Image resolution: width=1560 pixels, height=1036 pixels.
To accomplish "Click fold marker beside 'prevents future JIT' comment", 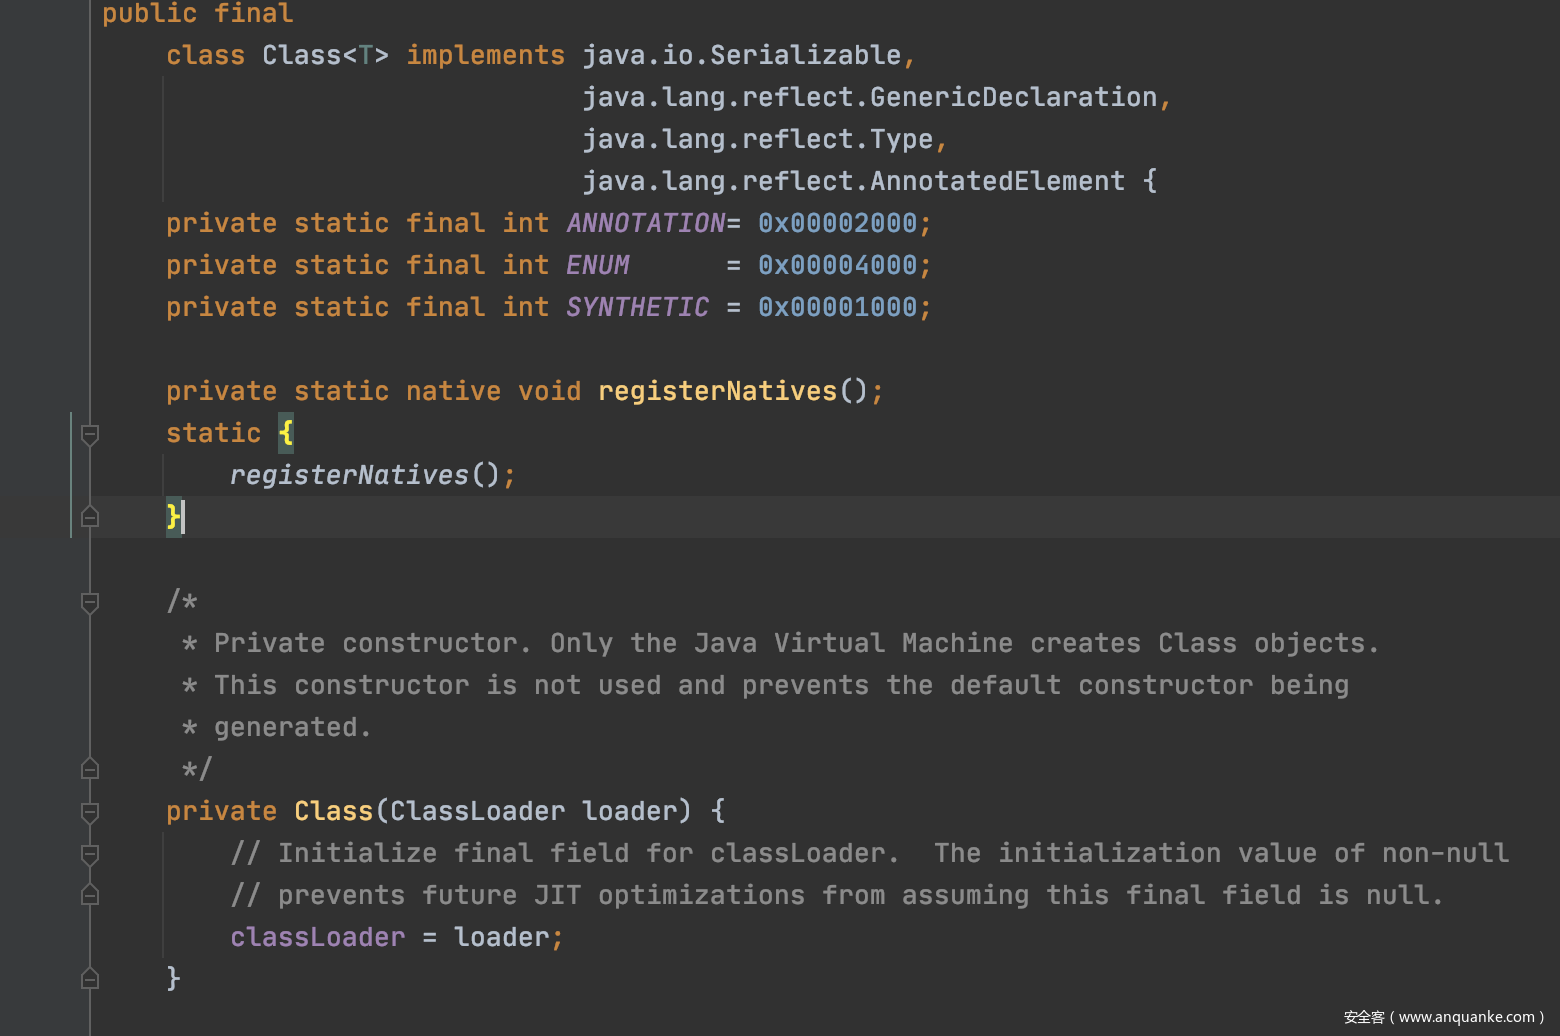I will 90,895.
